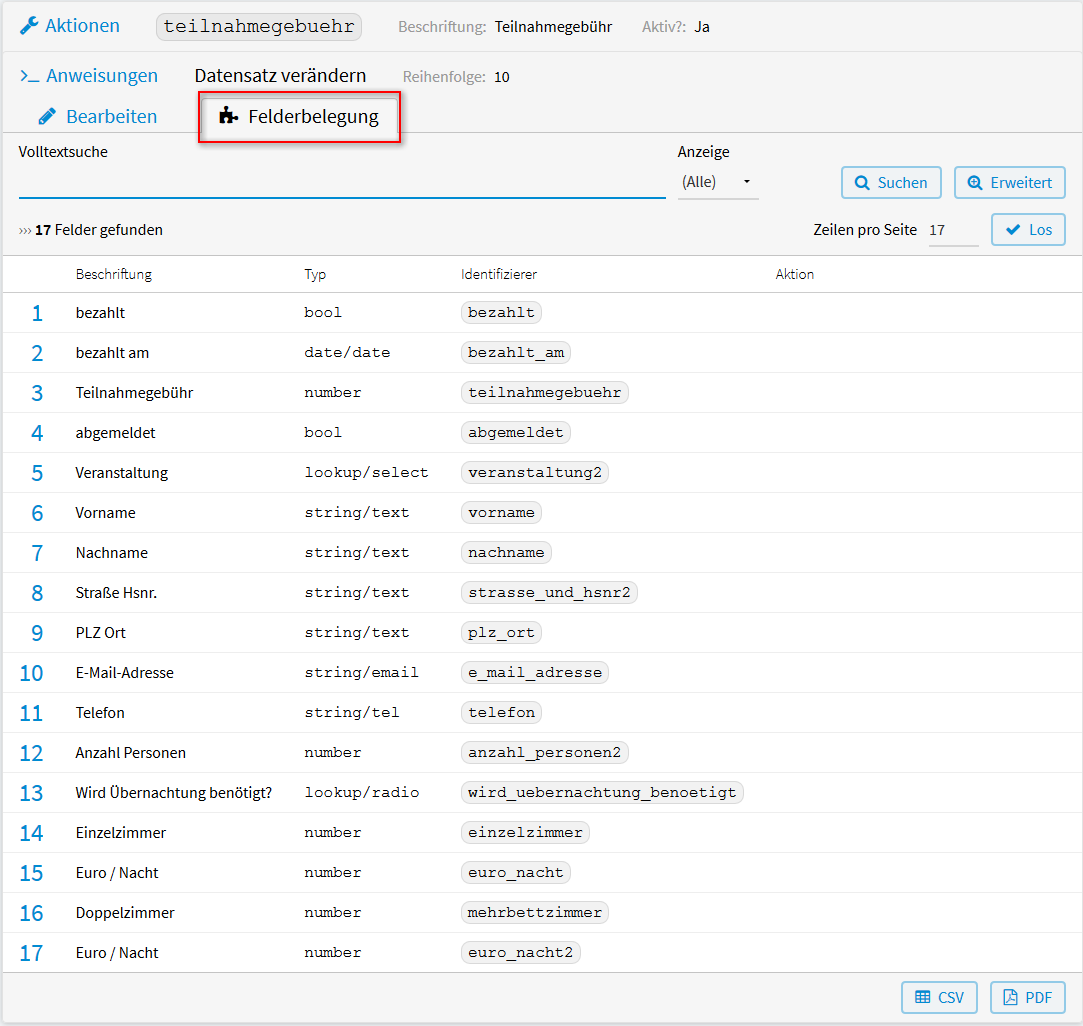Open row number 10 link
This screenshot has height=1026, width=1083.
(x=31, y=674)
